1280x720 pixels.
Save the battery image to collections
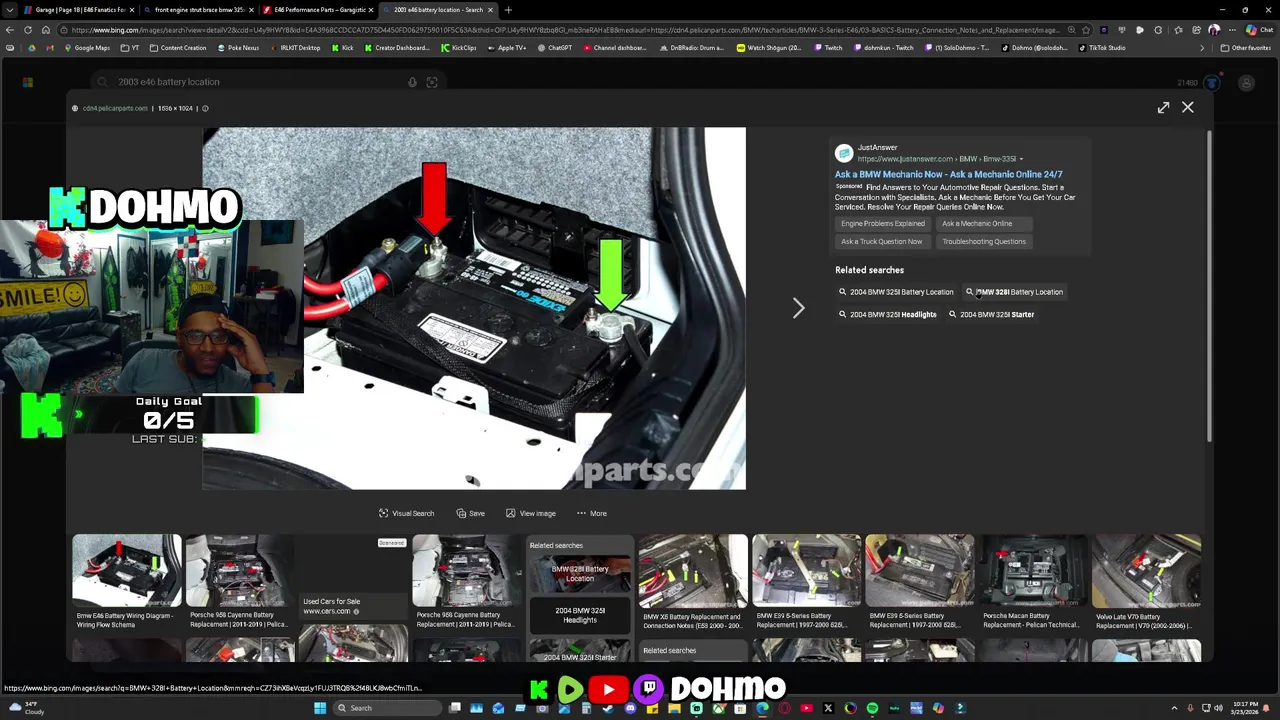470,513
